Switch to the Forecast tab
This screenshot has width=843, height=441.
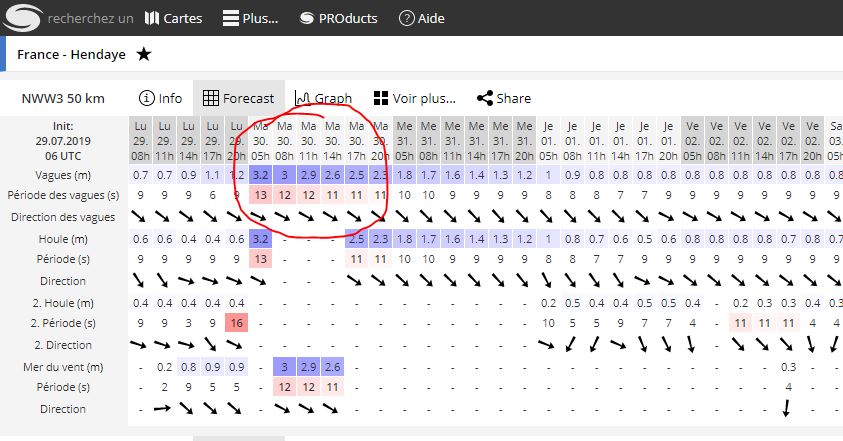pos(237,98)
